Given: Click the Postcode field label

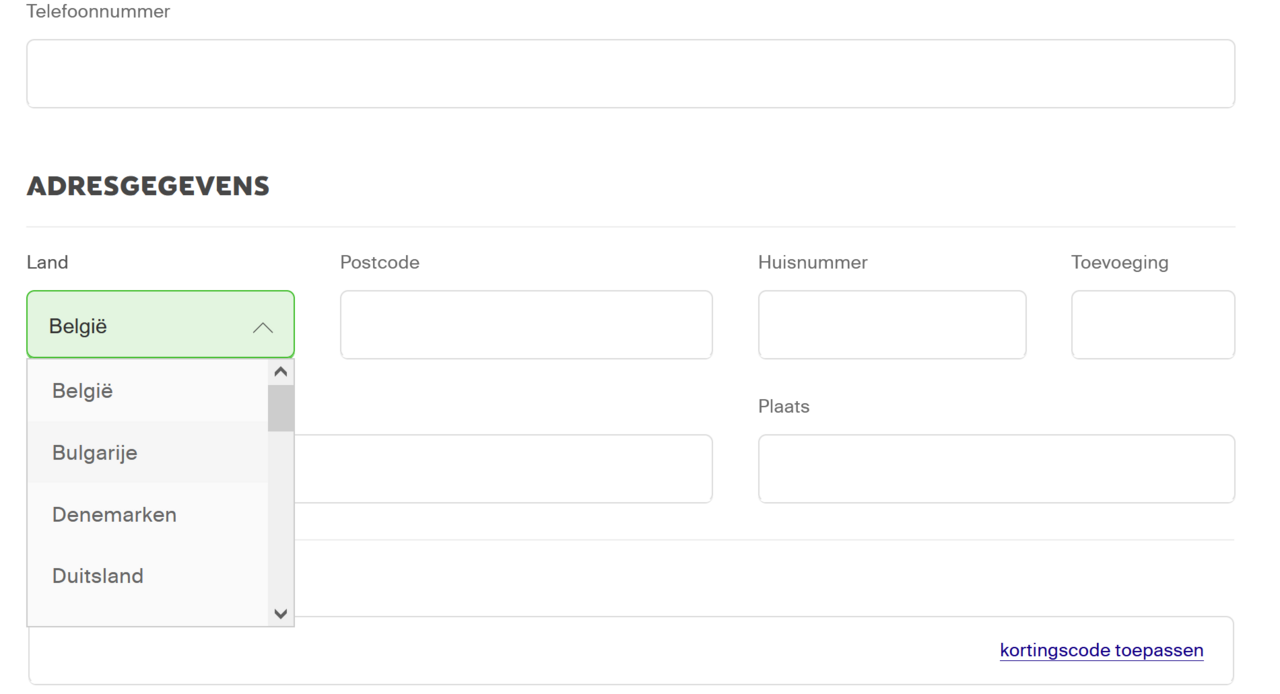Looking at the screenshot, I should point(380,263).
